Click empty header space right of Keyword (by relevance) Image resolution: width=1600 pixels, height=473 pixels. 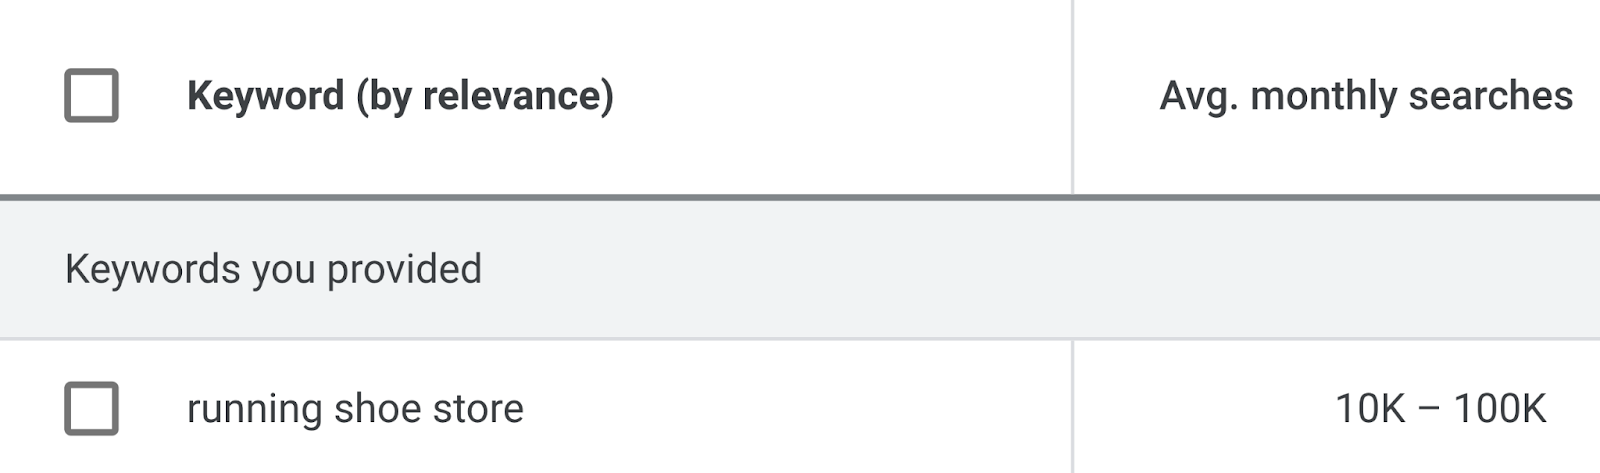coord(840,96)
